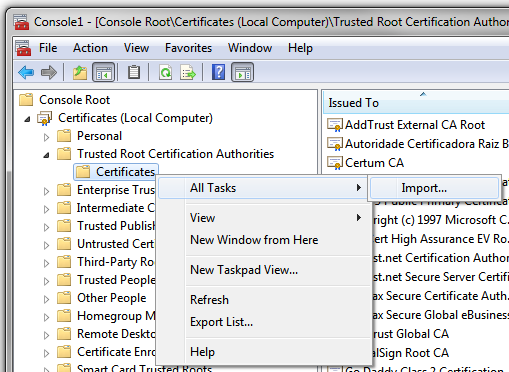Open the File menu
The width and height of the screenshot is (509, 372).
(48, 48)
